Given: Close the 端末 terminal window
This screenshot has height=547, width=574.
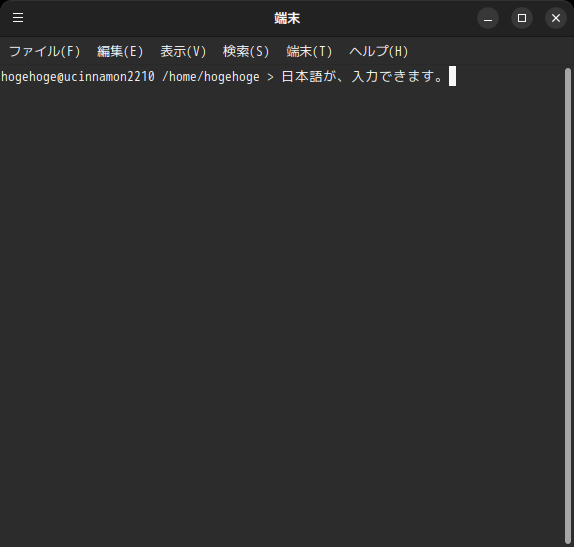Looking at the screenshot, I should click(x=556, y=18).
